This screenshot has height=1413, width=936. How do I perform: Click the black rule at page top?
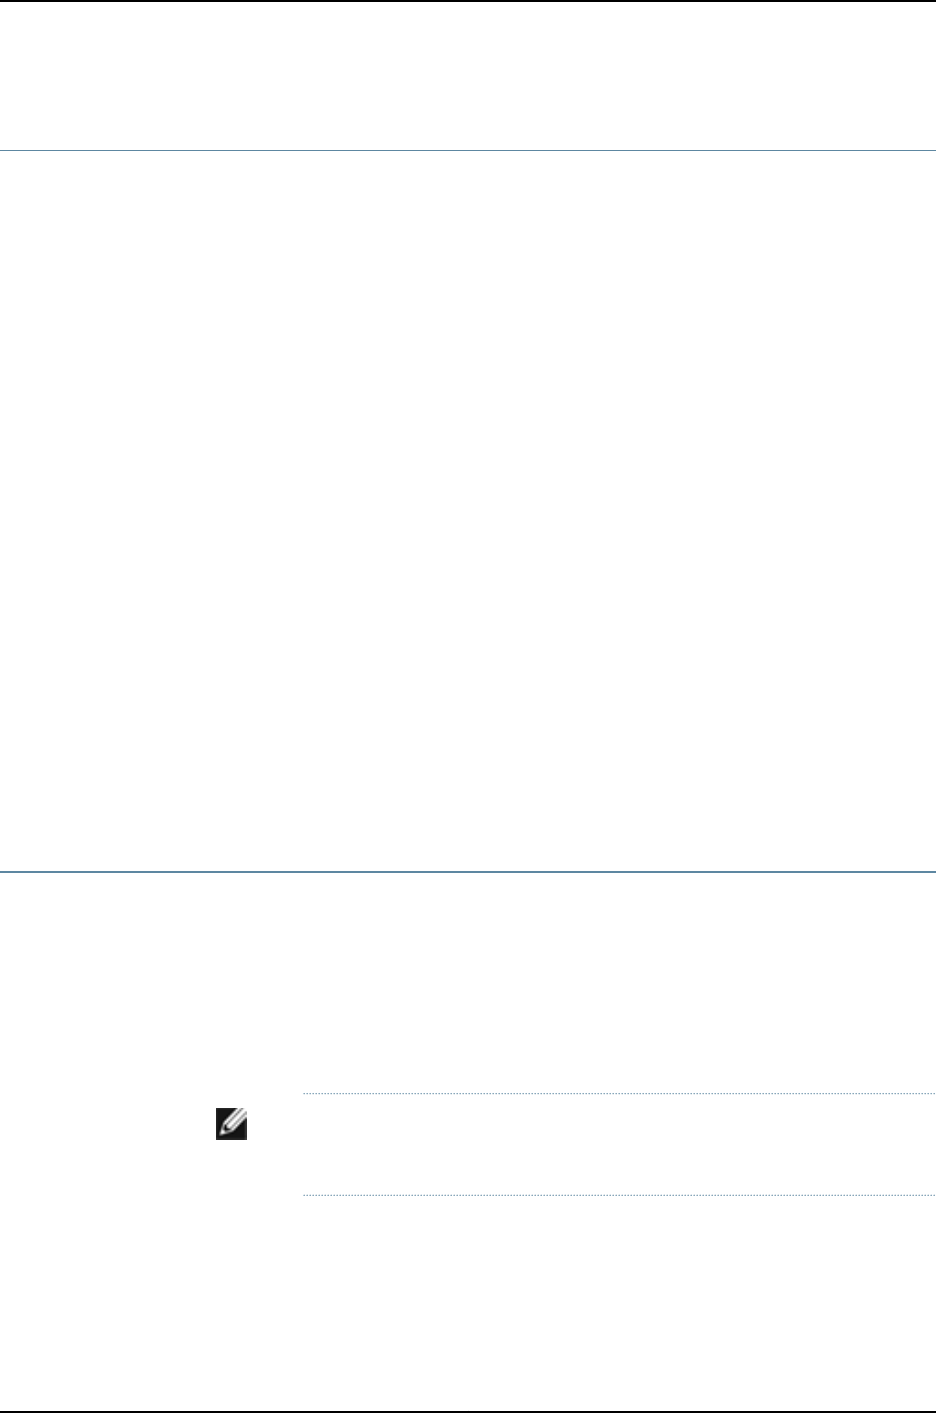pos(468,1)
